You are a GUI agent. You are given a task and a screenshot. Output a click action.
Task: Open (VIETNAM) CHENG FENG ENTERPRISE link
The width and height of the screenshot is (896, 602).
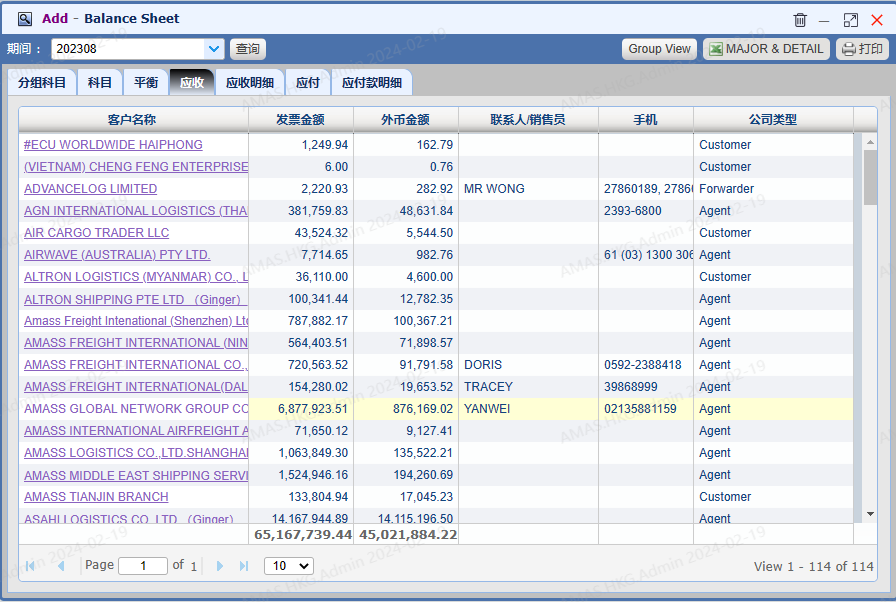(x=136, y=167)
